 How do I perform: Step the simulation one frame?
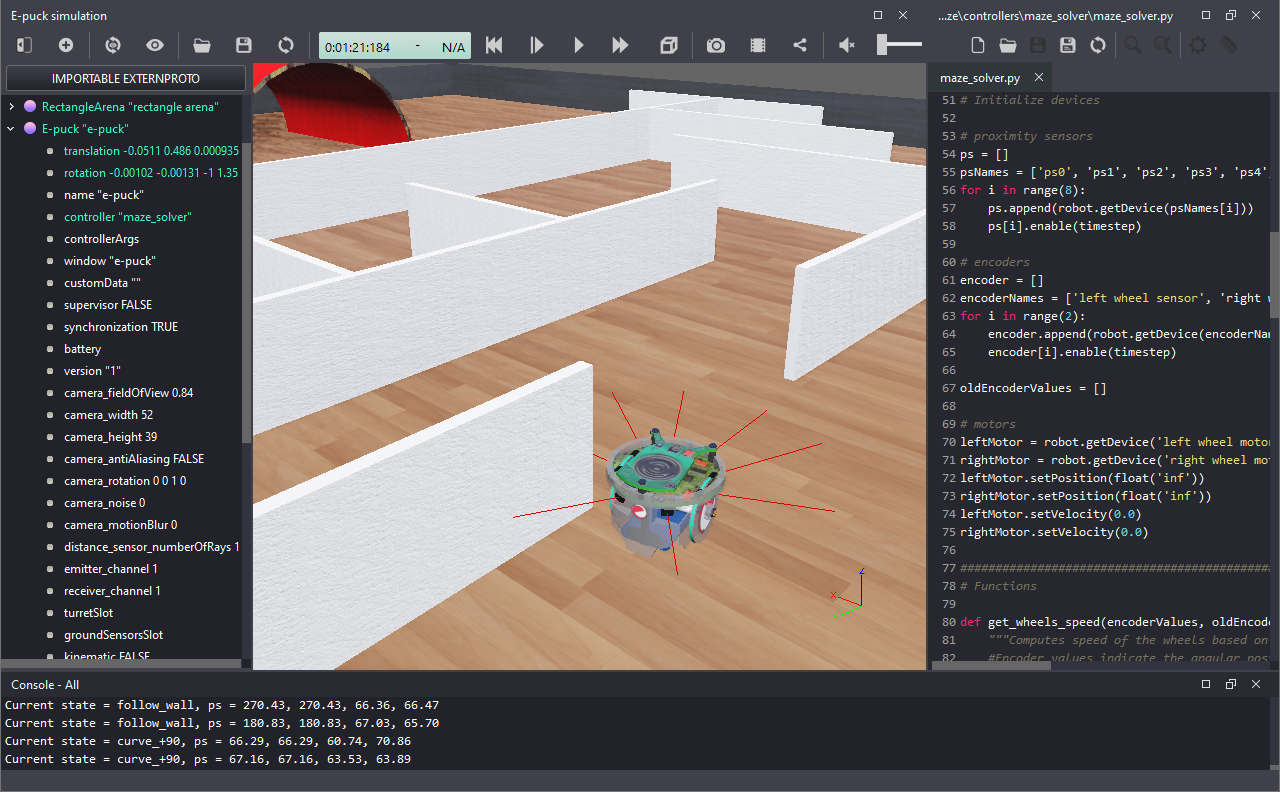[x=537, y=45]
